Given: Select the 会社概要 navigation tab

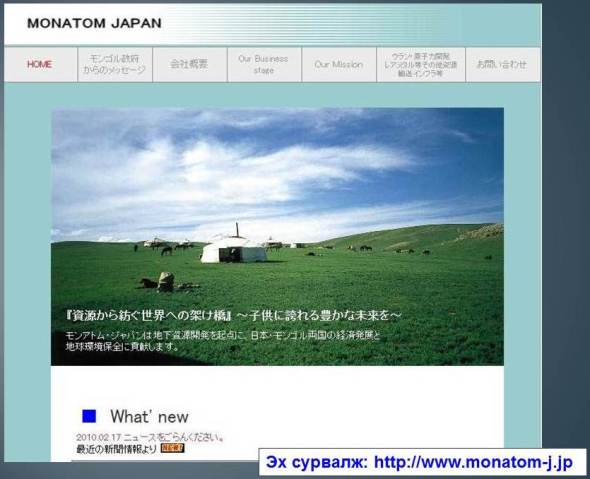Looking at the screenshot, I should [x=189, y=64].
